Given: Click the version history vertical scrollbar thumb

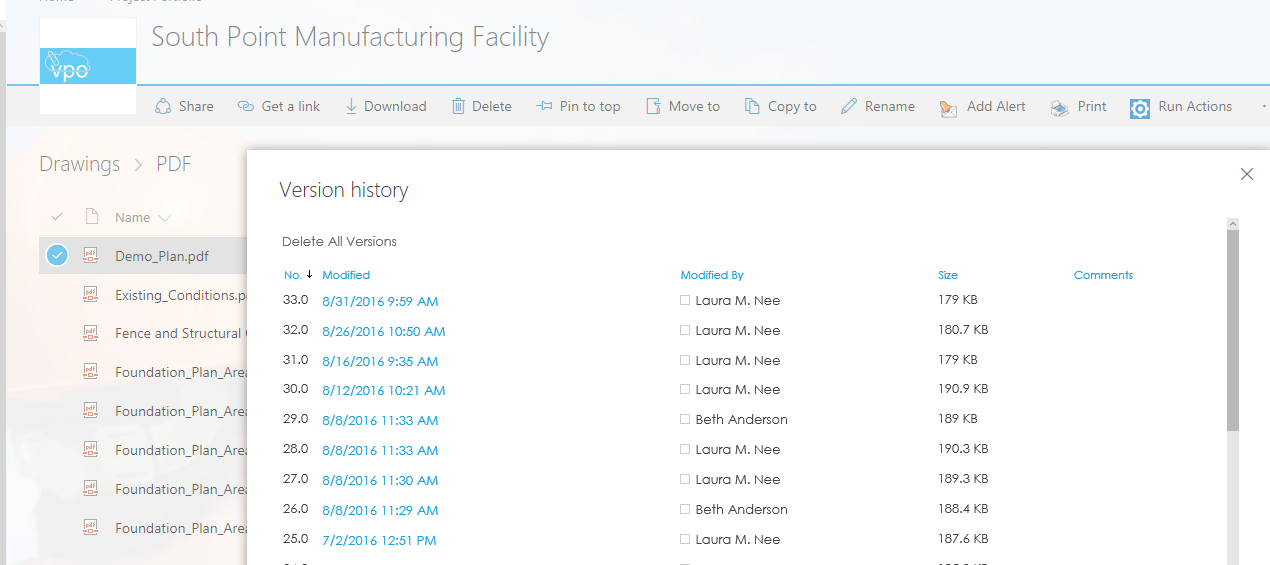Looking at the screenshot, I should 1233,330.
